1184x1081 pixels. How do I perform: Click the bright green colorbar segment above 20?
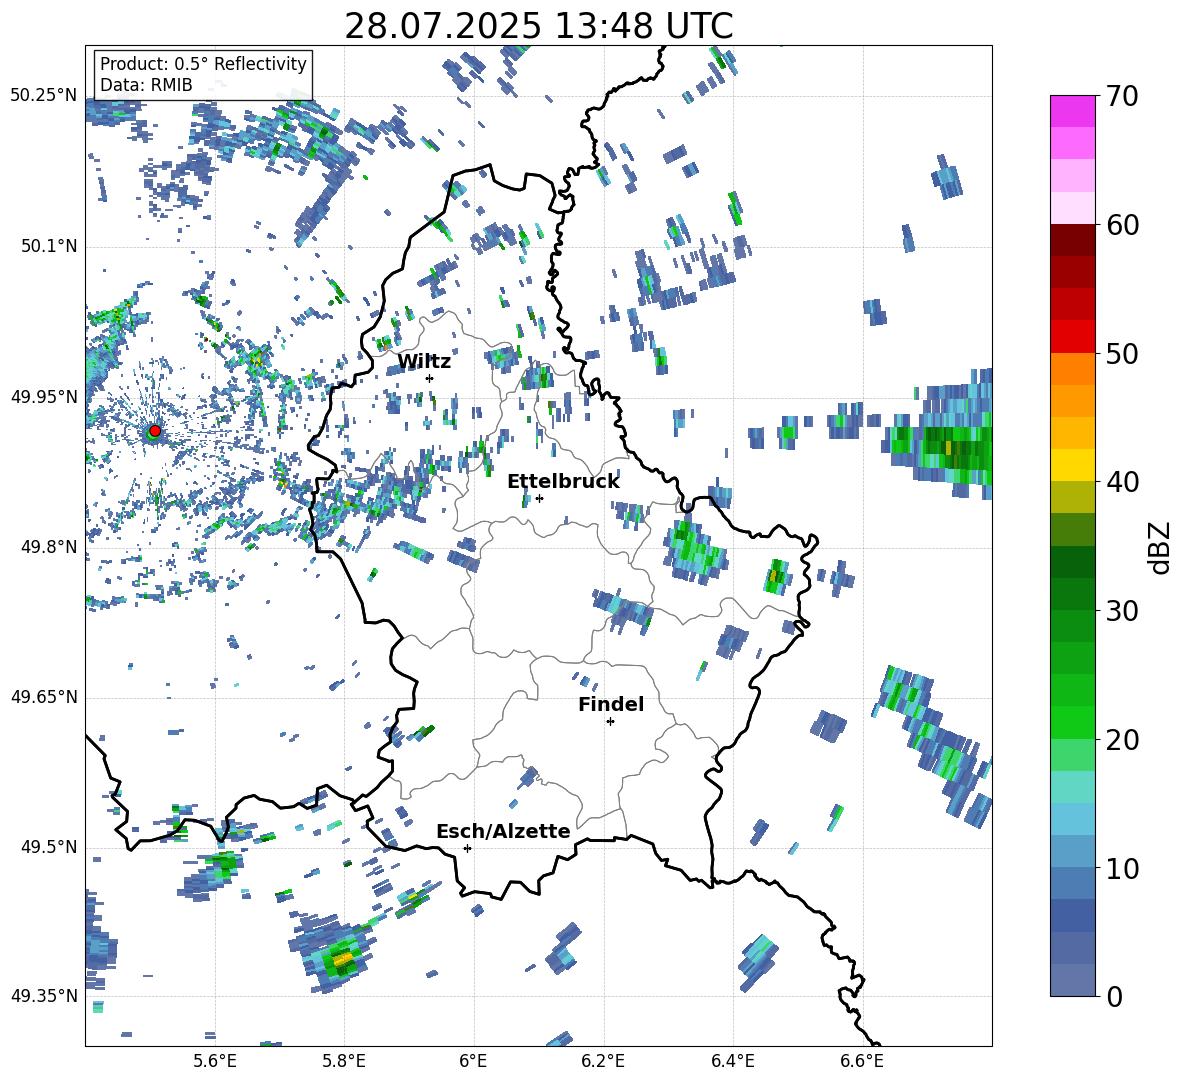tap(1072, 722)
